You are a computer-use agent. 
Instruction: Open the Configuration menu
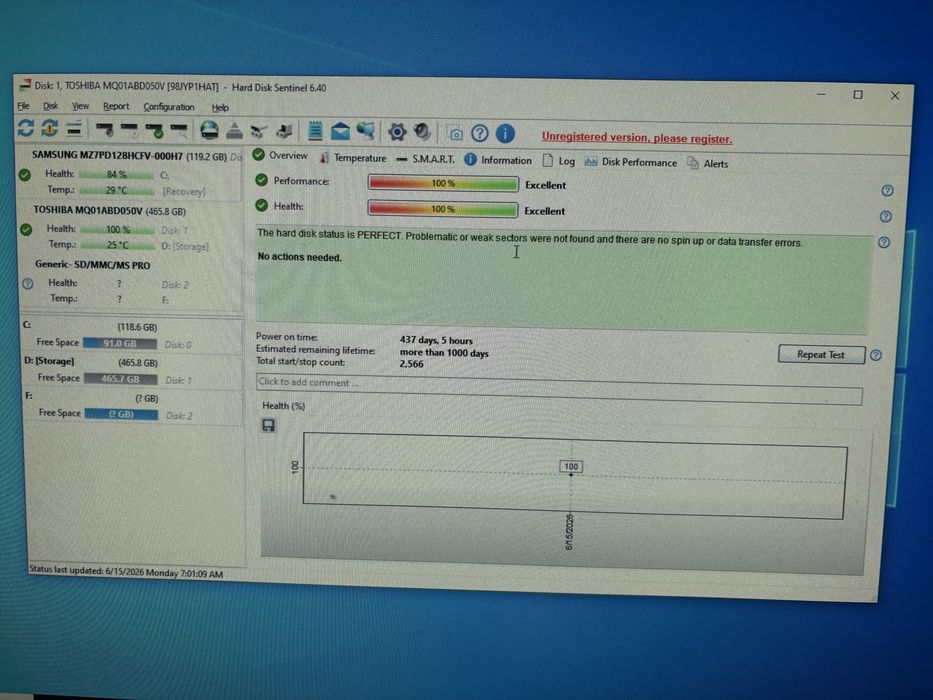169,107
